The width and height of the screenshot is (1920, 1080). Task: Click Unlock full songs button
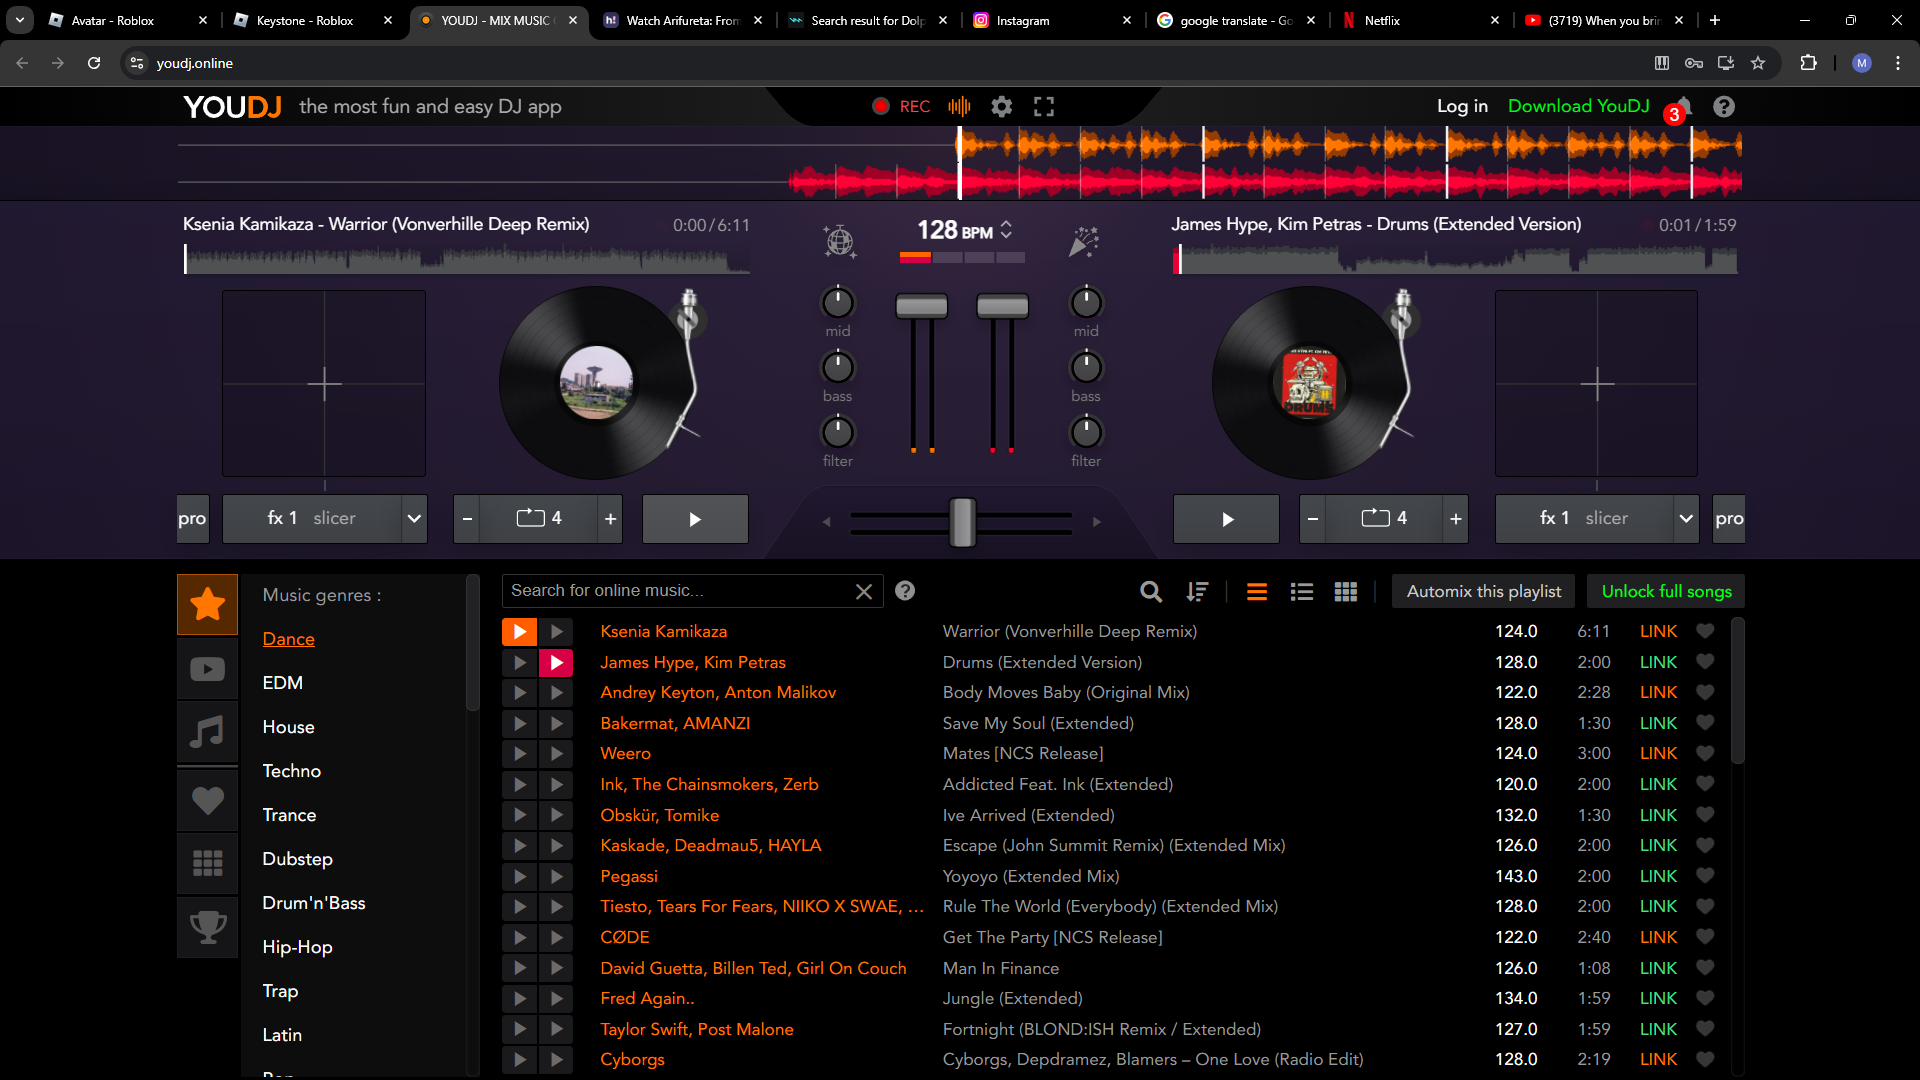(x=1666, y=591)
